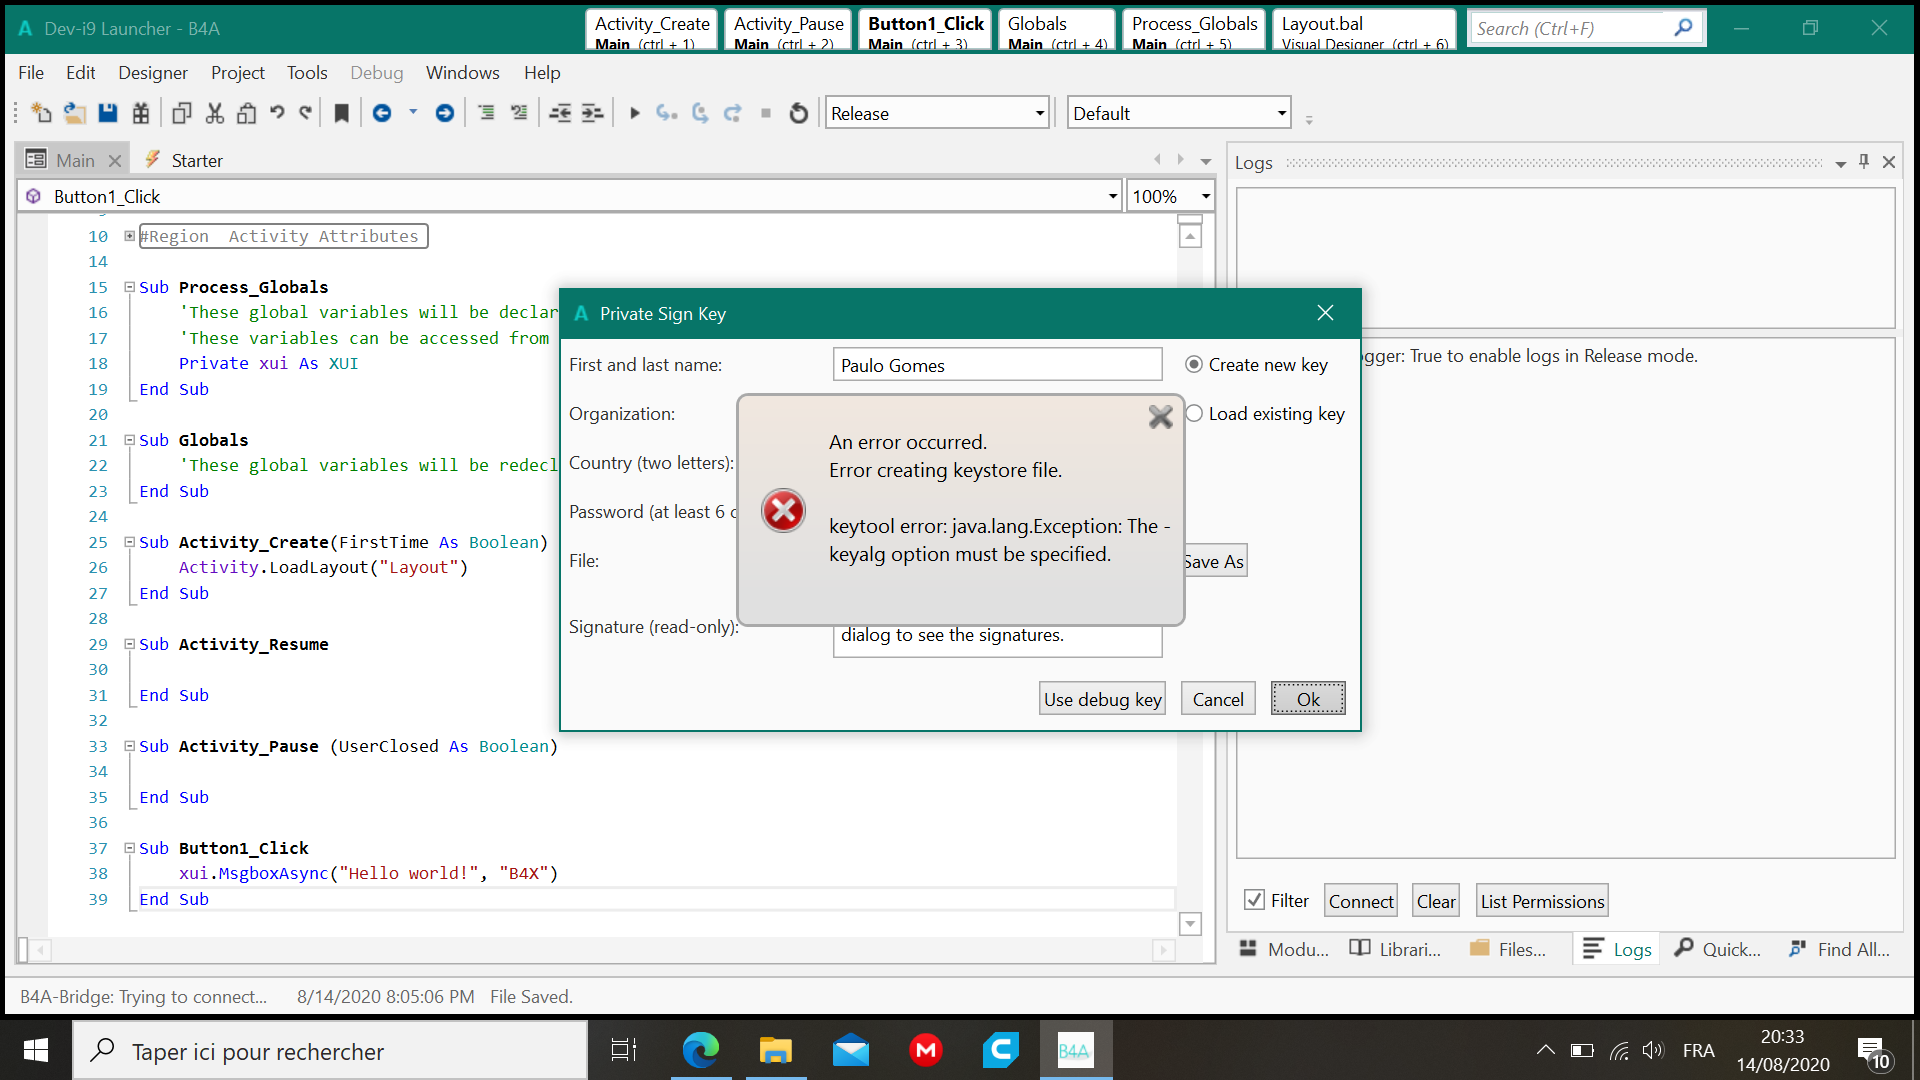Switch to the Quick Search tab
Viewport: 1920px width, 1080px height.
[x=1718, y=949]
